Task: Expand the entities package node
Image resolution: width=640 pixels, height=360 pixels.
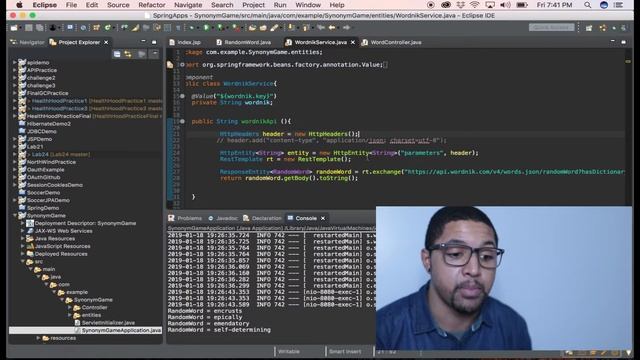Action: pos(69,315)
